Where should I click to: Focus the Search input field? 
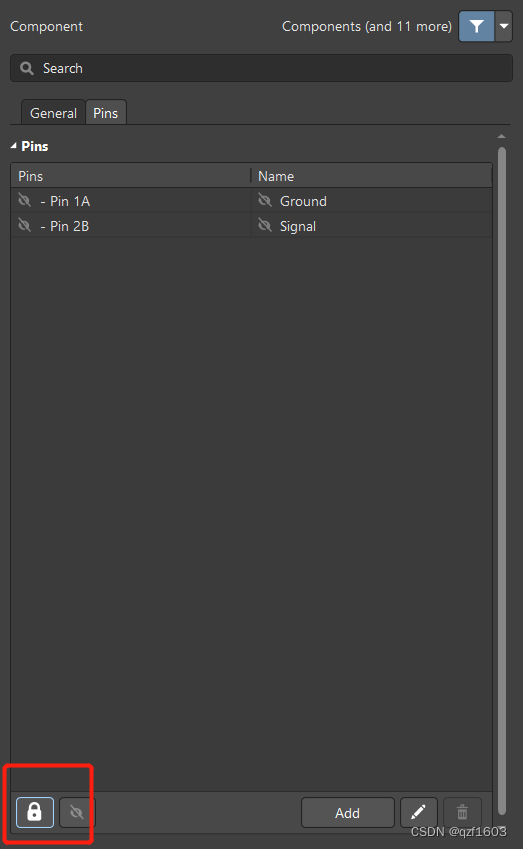[x=261, y=68]
